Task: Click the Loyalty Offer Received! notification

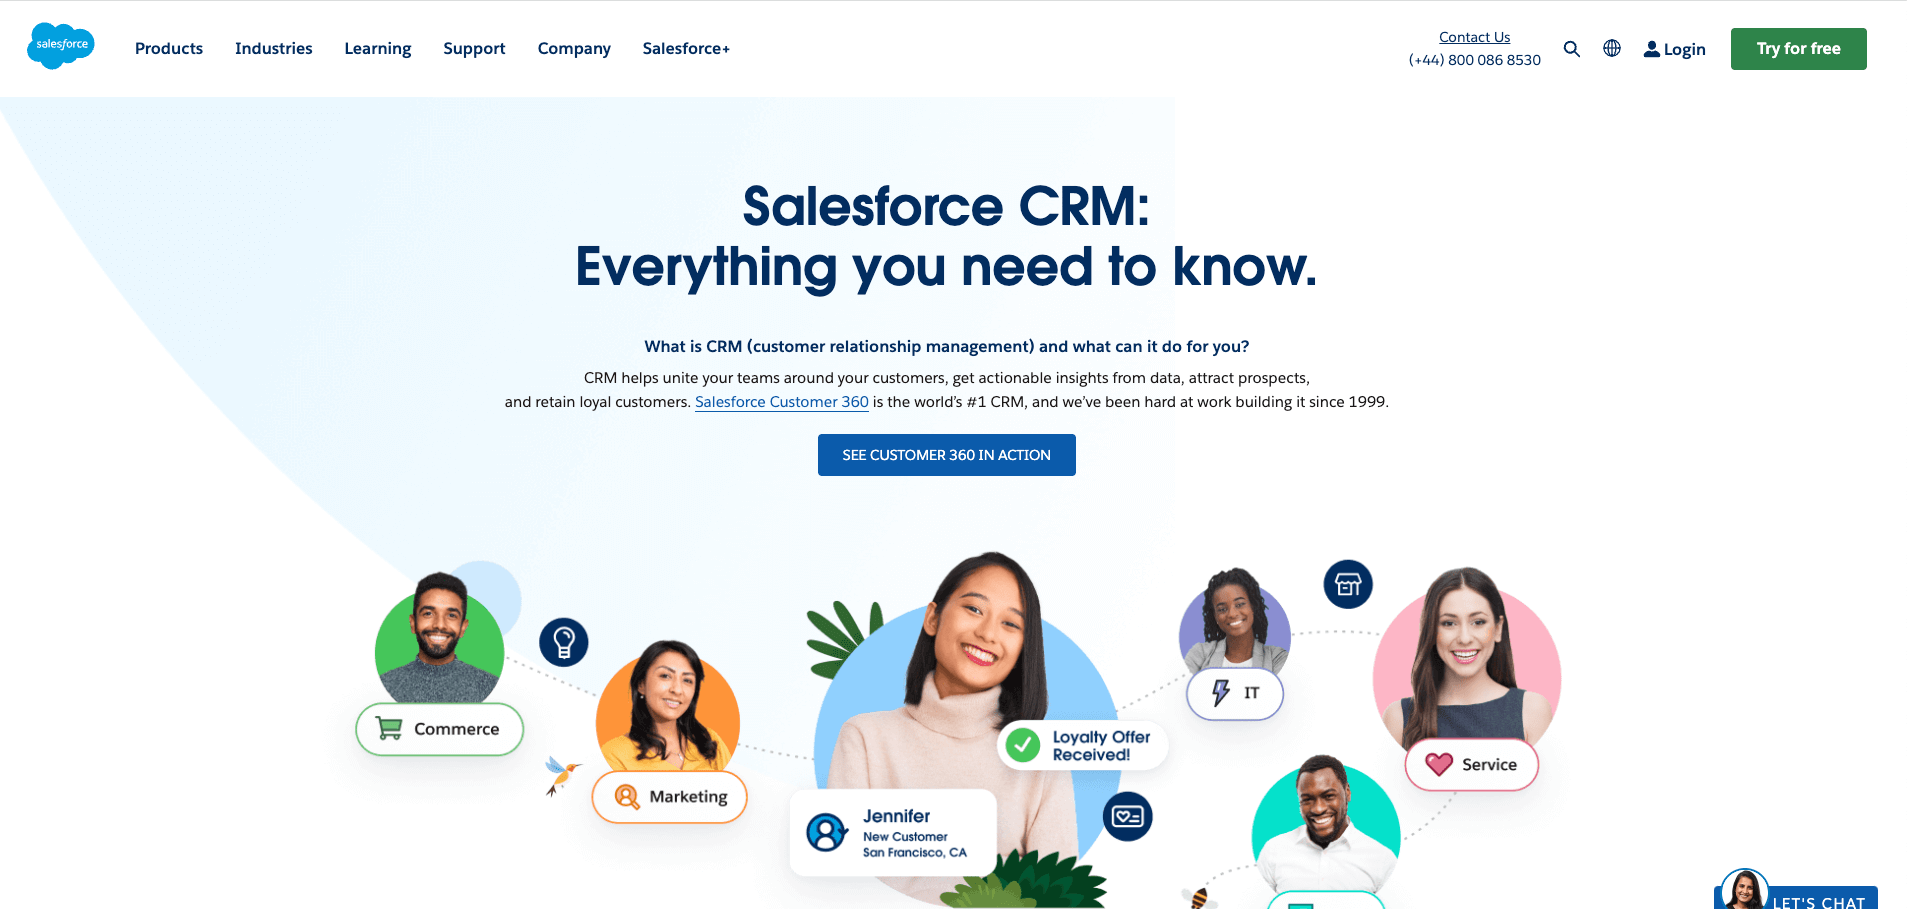Action: [1083, 746]
